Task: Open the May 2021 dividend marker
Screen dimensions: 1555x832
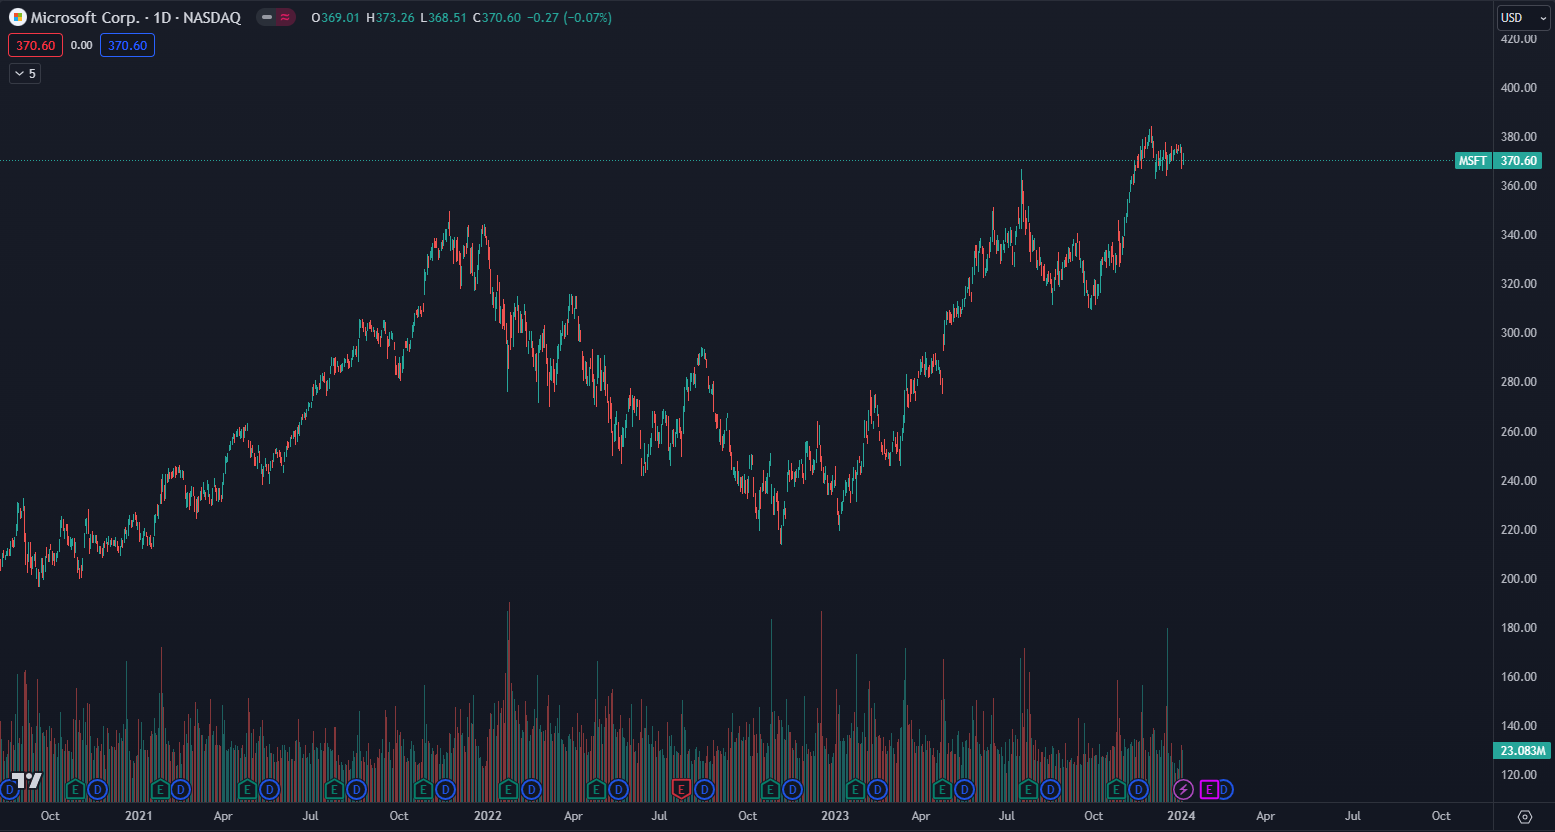Action: pos(269,789)
